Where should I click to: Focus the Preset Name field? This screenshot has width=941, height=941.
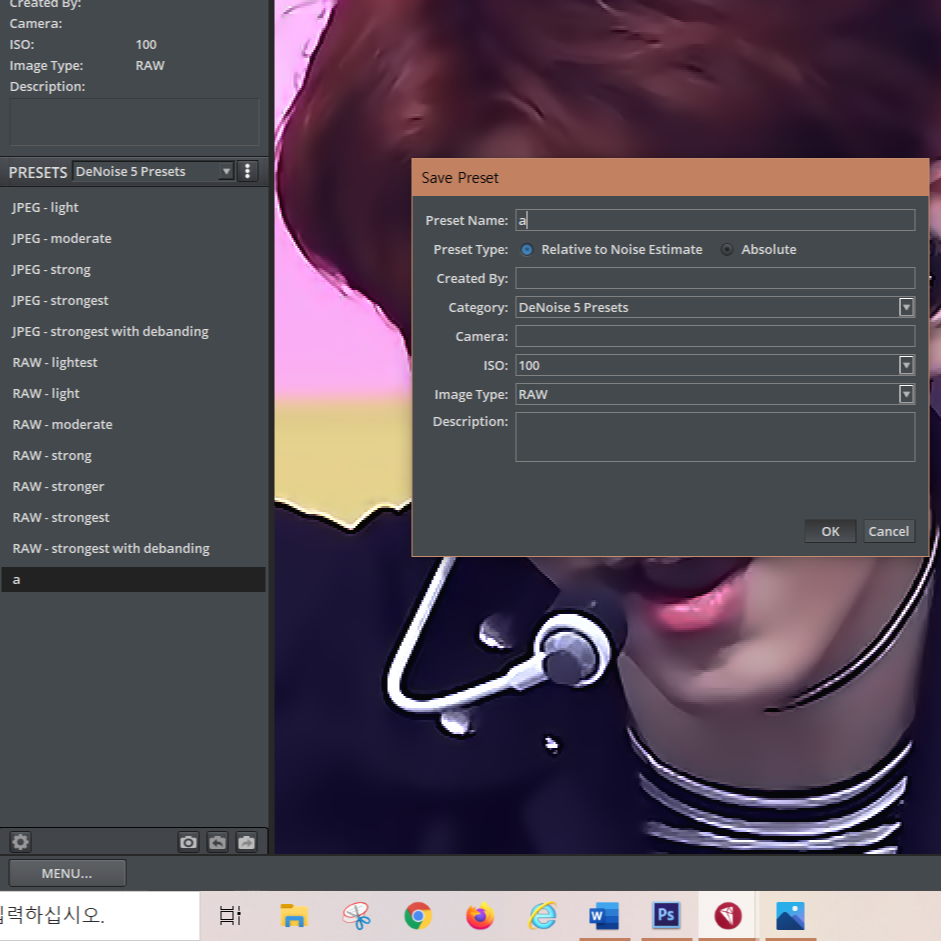715,220
